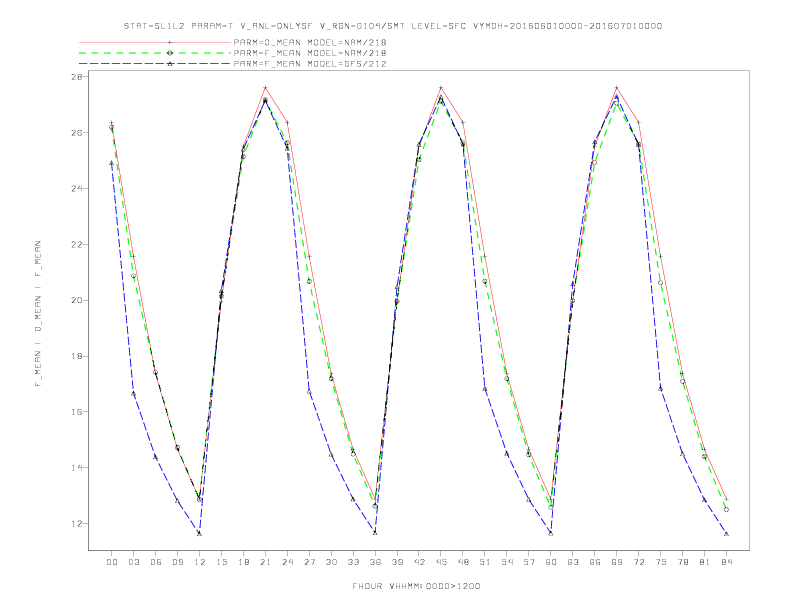Click the blue GFS triangle point at hour 00

pos(112,163)
